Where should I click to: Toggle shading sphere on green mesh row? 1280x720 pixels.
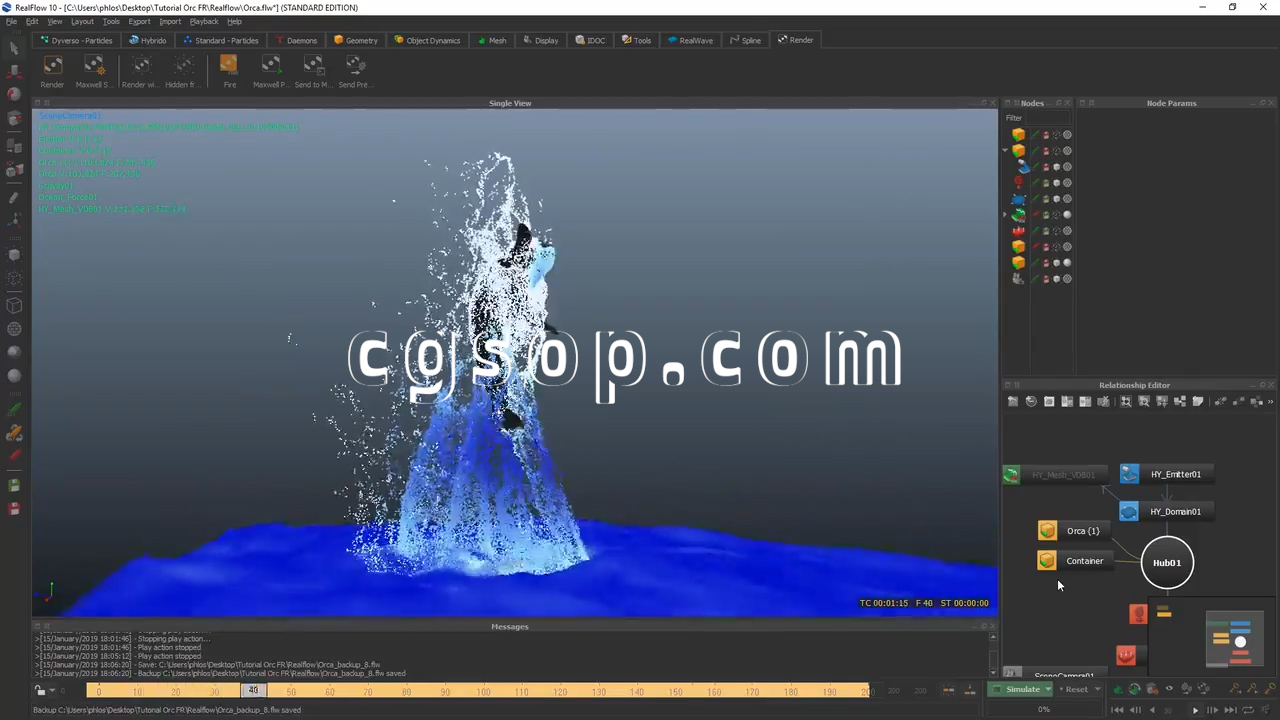(x=1067, y=215)
